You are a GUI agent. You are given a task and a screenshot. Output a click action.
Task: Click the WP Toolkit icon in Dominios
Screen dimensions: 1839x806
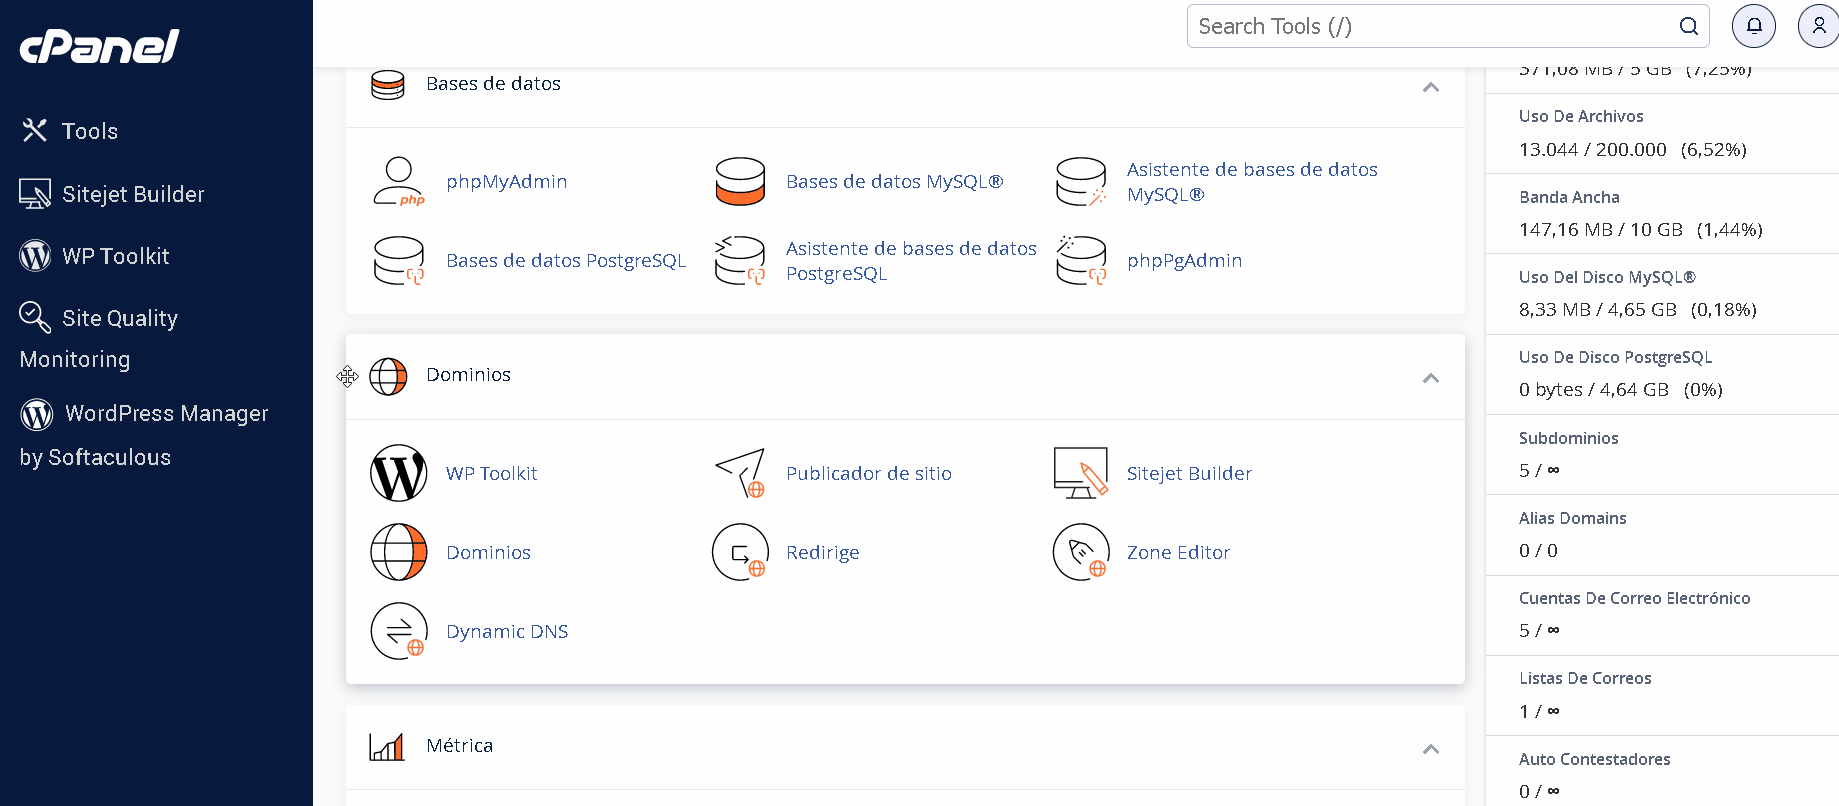click(x=399, y=473)
